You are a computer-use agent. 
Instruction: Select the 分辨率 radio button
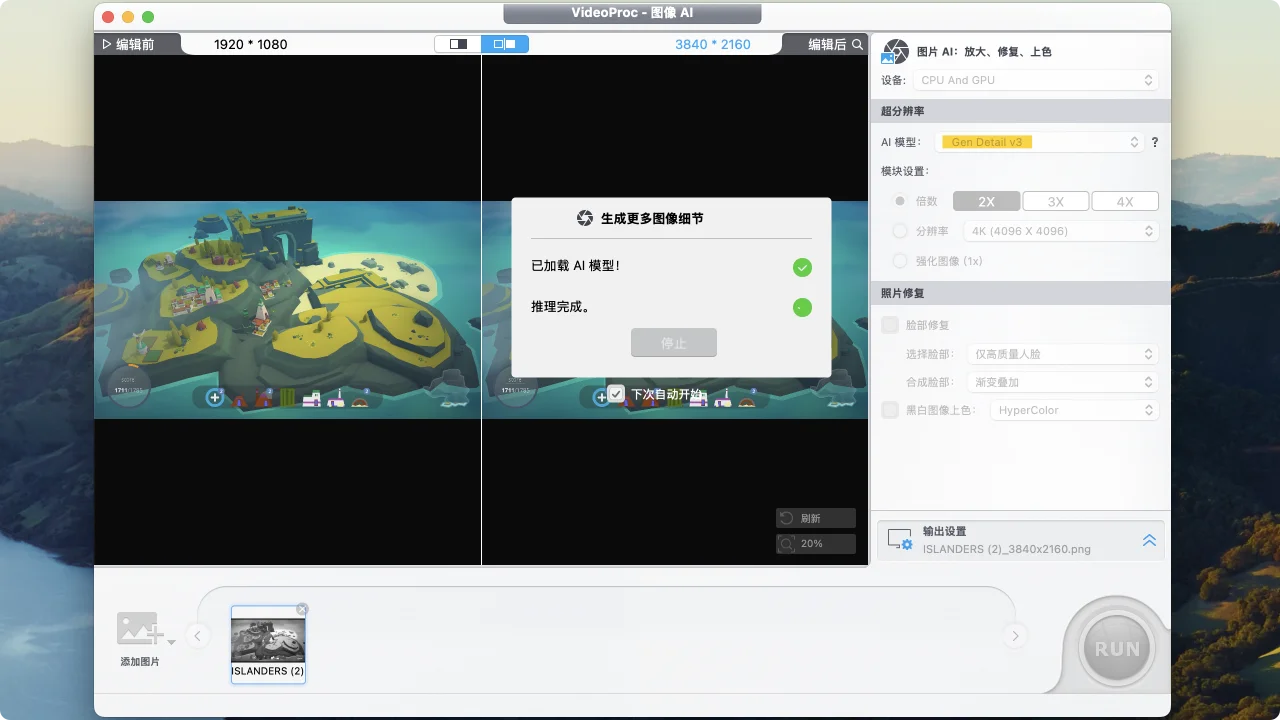(900, 231)
